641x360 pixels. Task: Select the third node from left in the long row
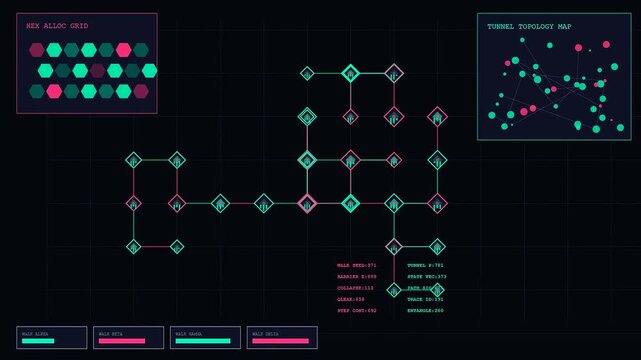tap(220, 203)
